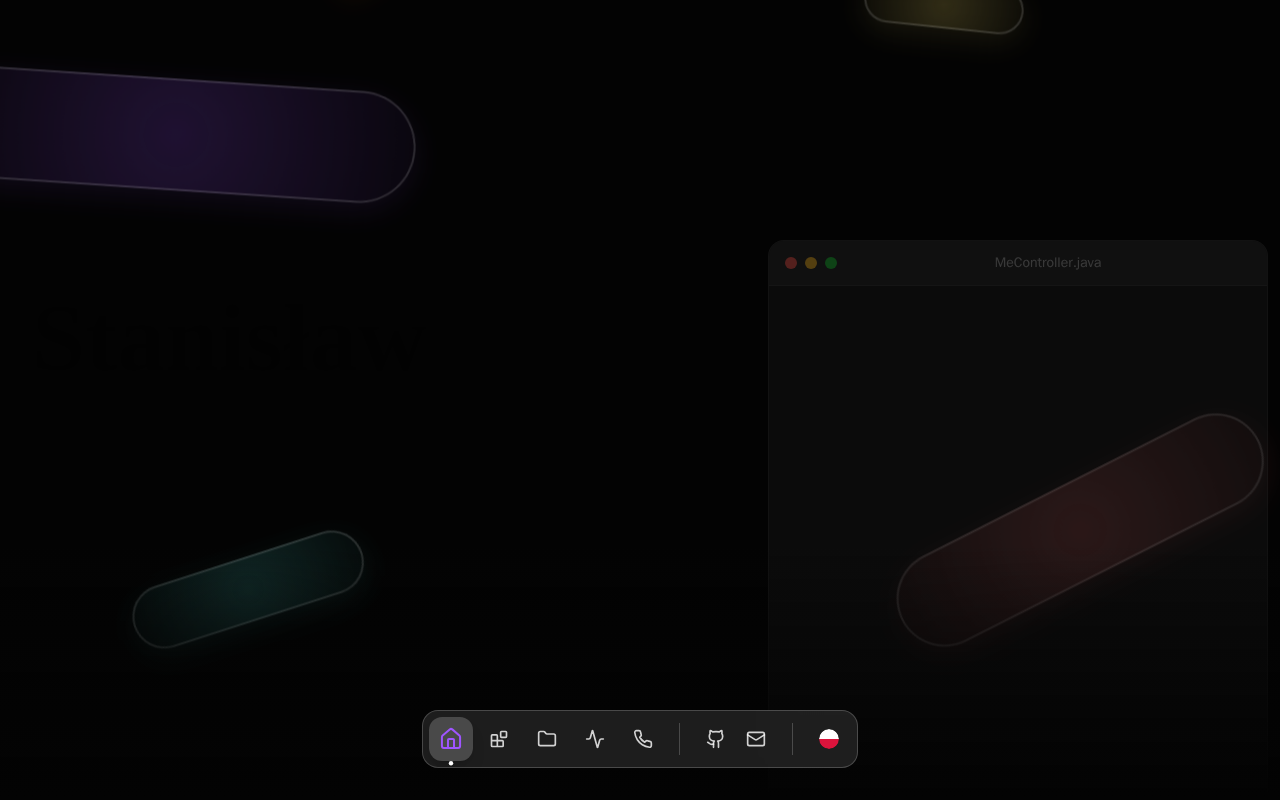Click the yellow glowing pill at top
1280x800 pixels.
coord(943,12)
